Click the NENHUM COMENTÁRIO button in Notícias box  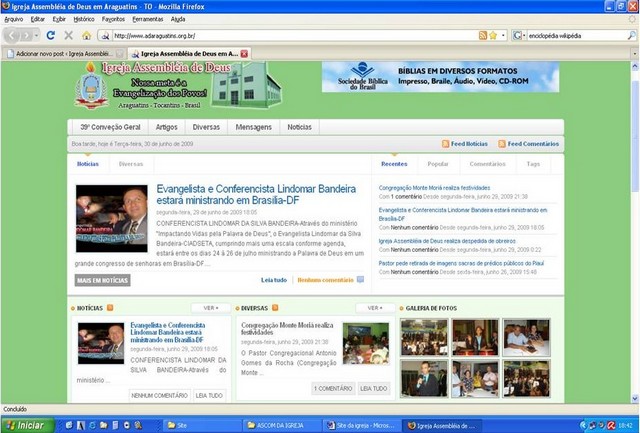tap(160, 395)
